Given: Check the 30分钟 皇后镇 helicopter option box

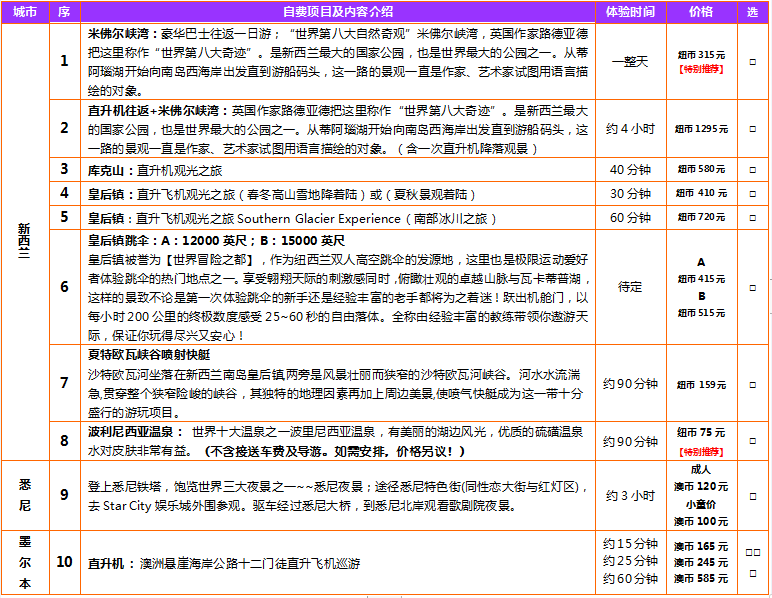Looking at the screenshot, I should [x=752, y=193].
